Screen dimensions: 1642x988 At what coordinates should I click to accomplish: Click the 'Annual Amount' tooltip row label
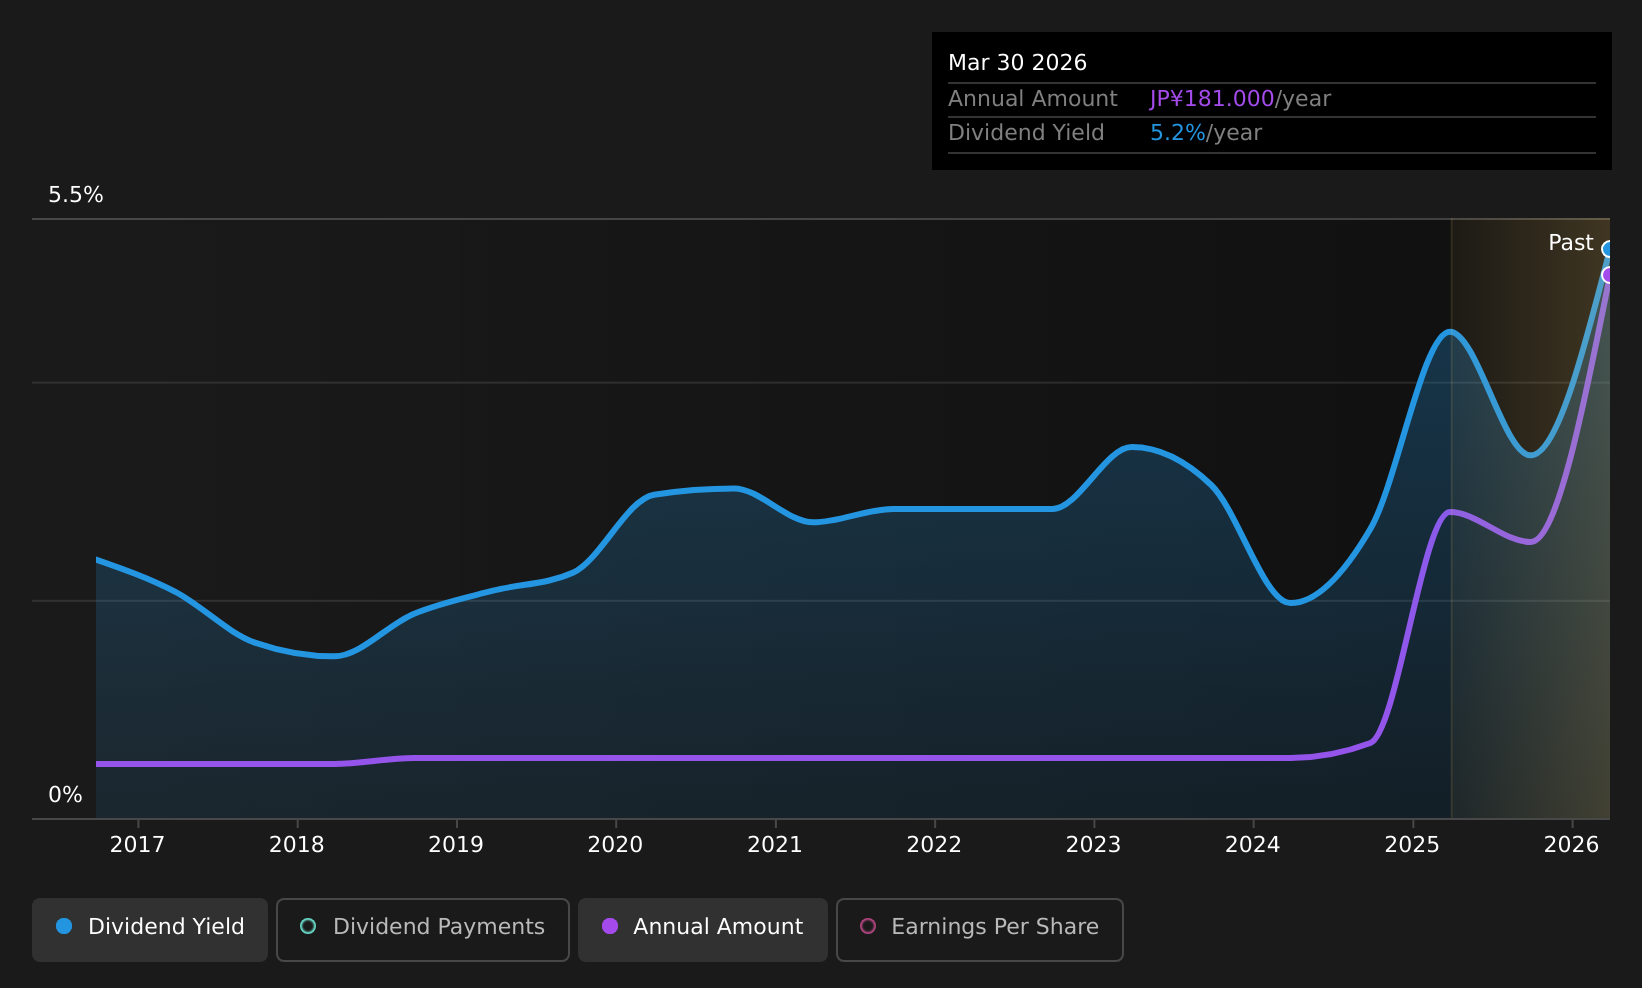[1033, 99]
